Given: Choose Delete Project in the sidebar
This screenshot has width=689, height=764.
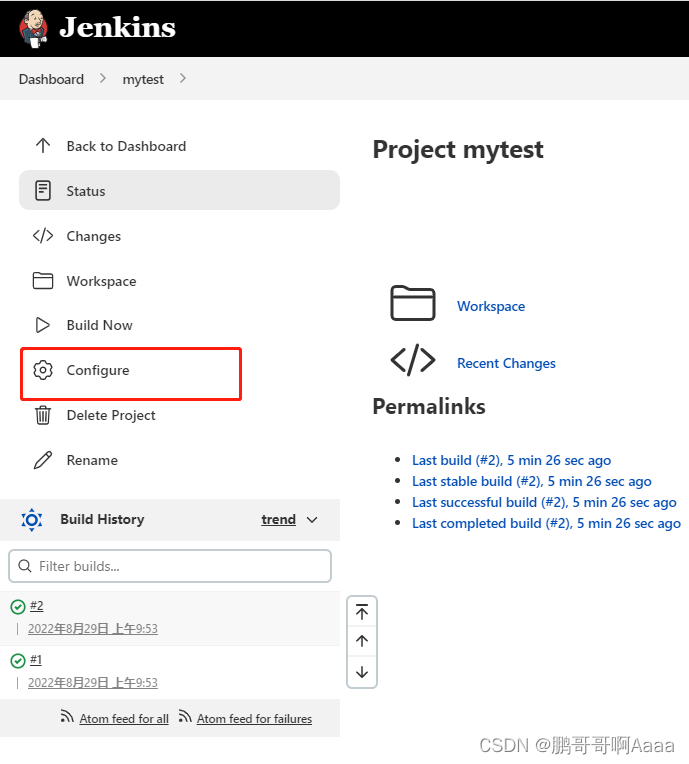Looking at the screenshot, I should pyautogui.click(x=111, y=415).
